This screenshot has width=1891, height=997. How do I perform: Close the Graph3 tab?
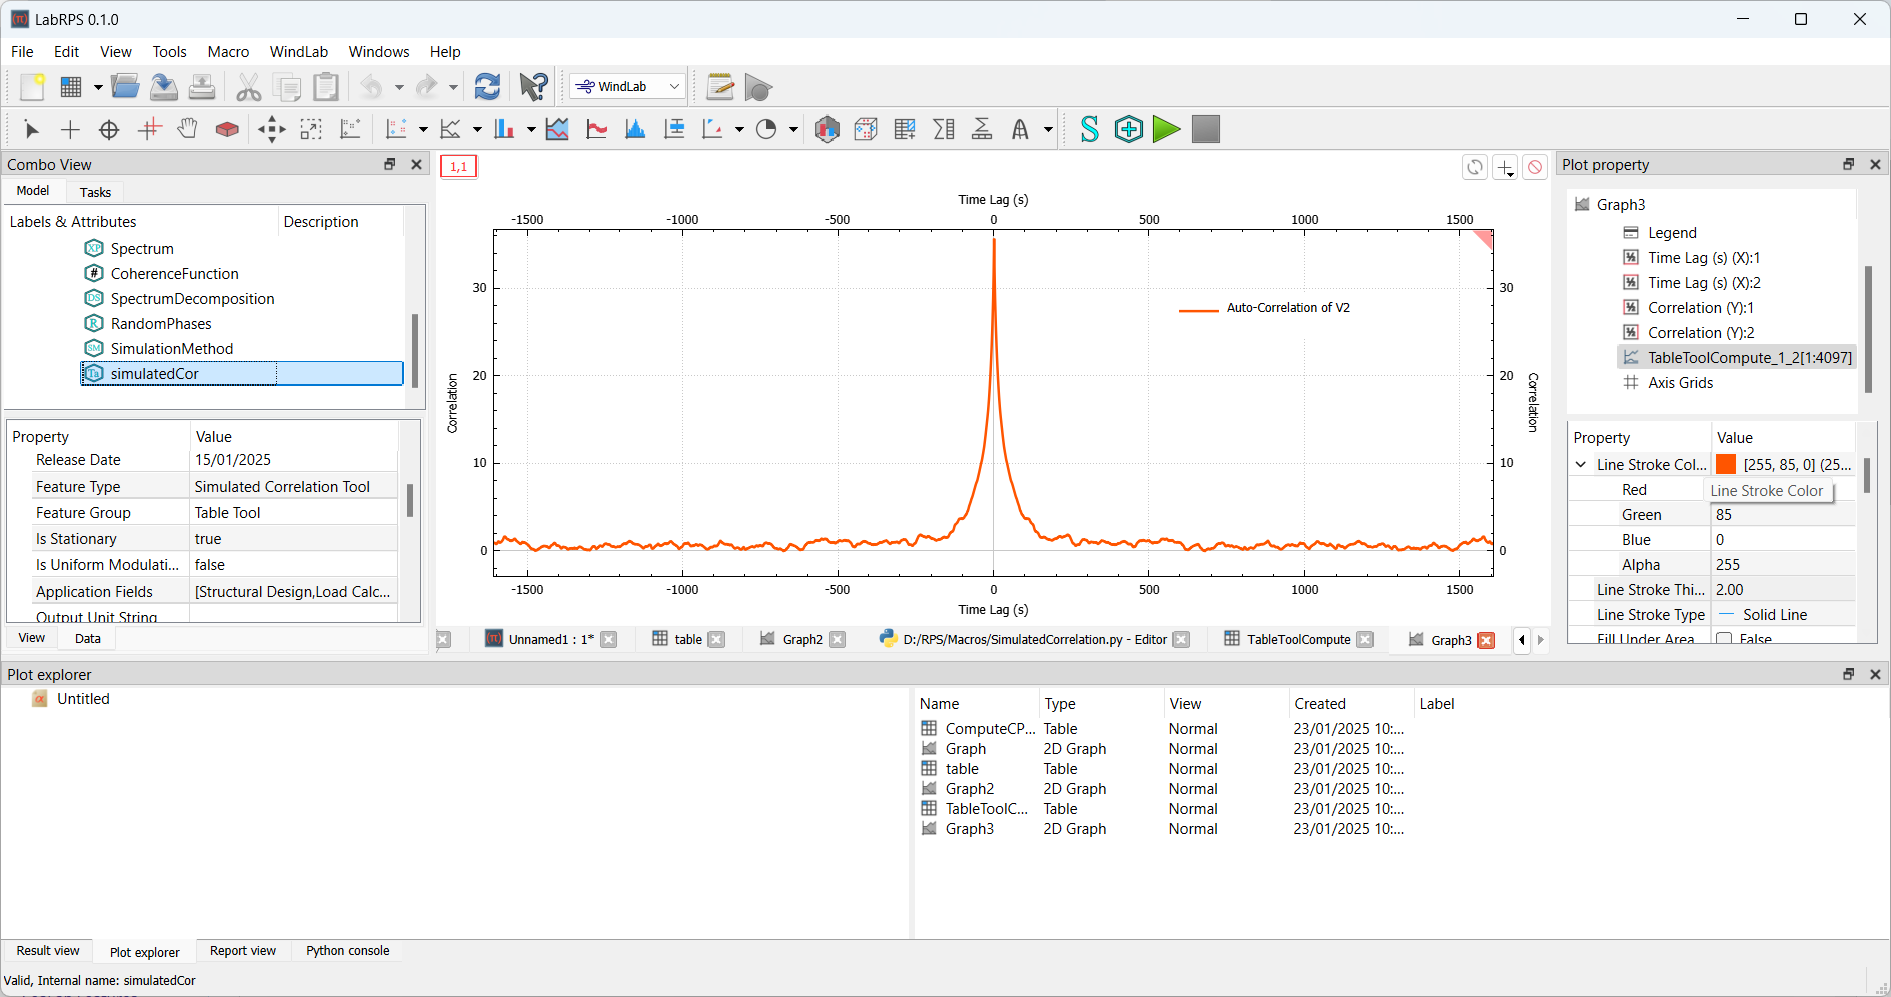pos(1486,640)
